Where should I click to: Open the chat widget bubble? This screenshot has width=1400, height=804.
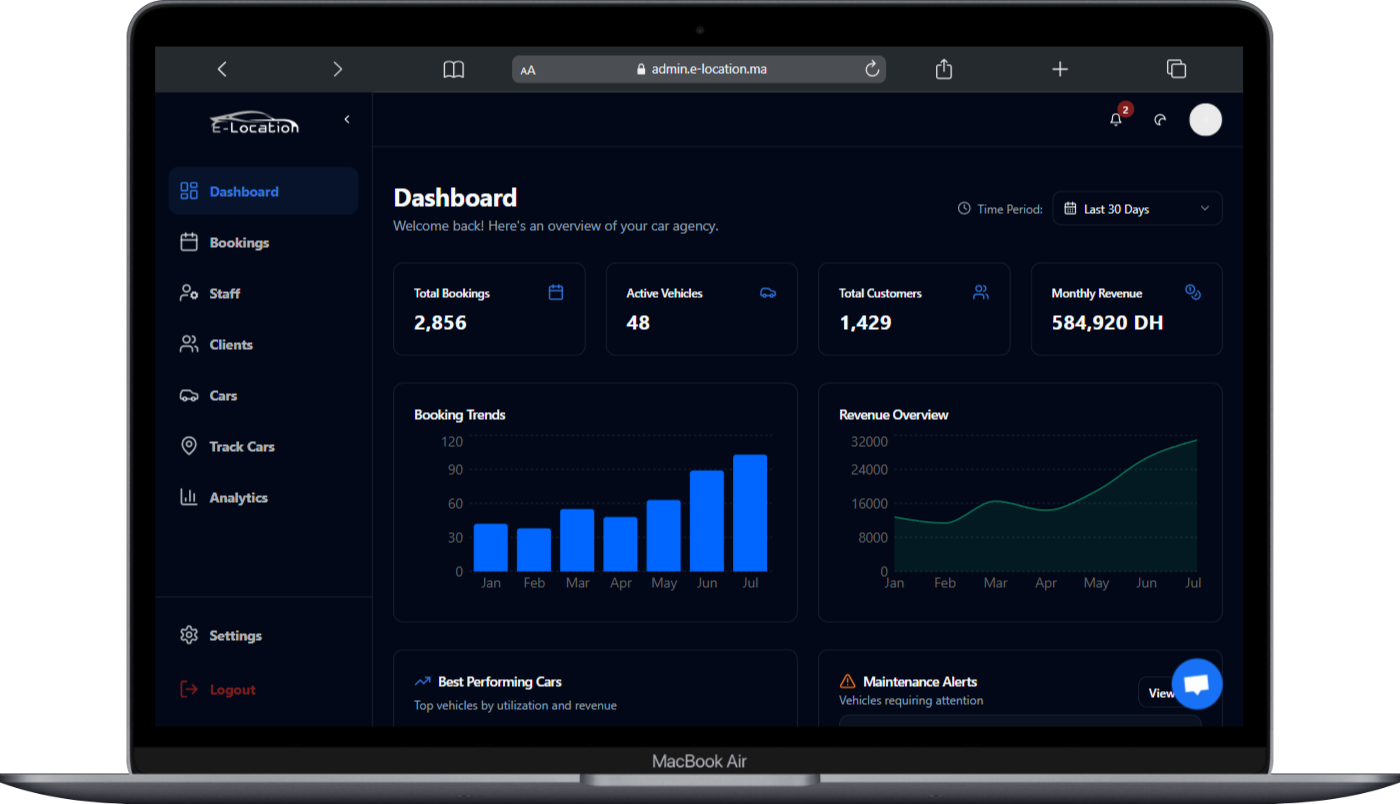(1196, 683)
